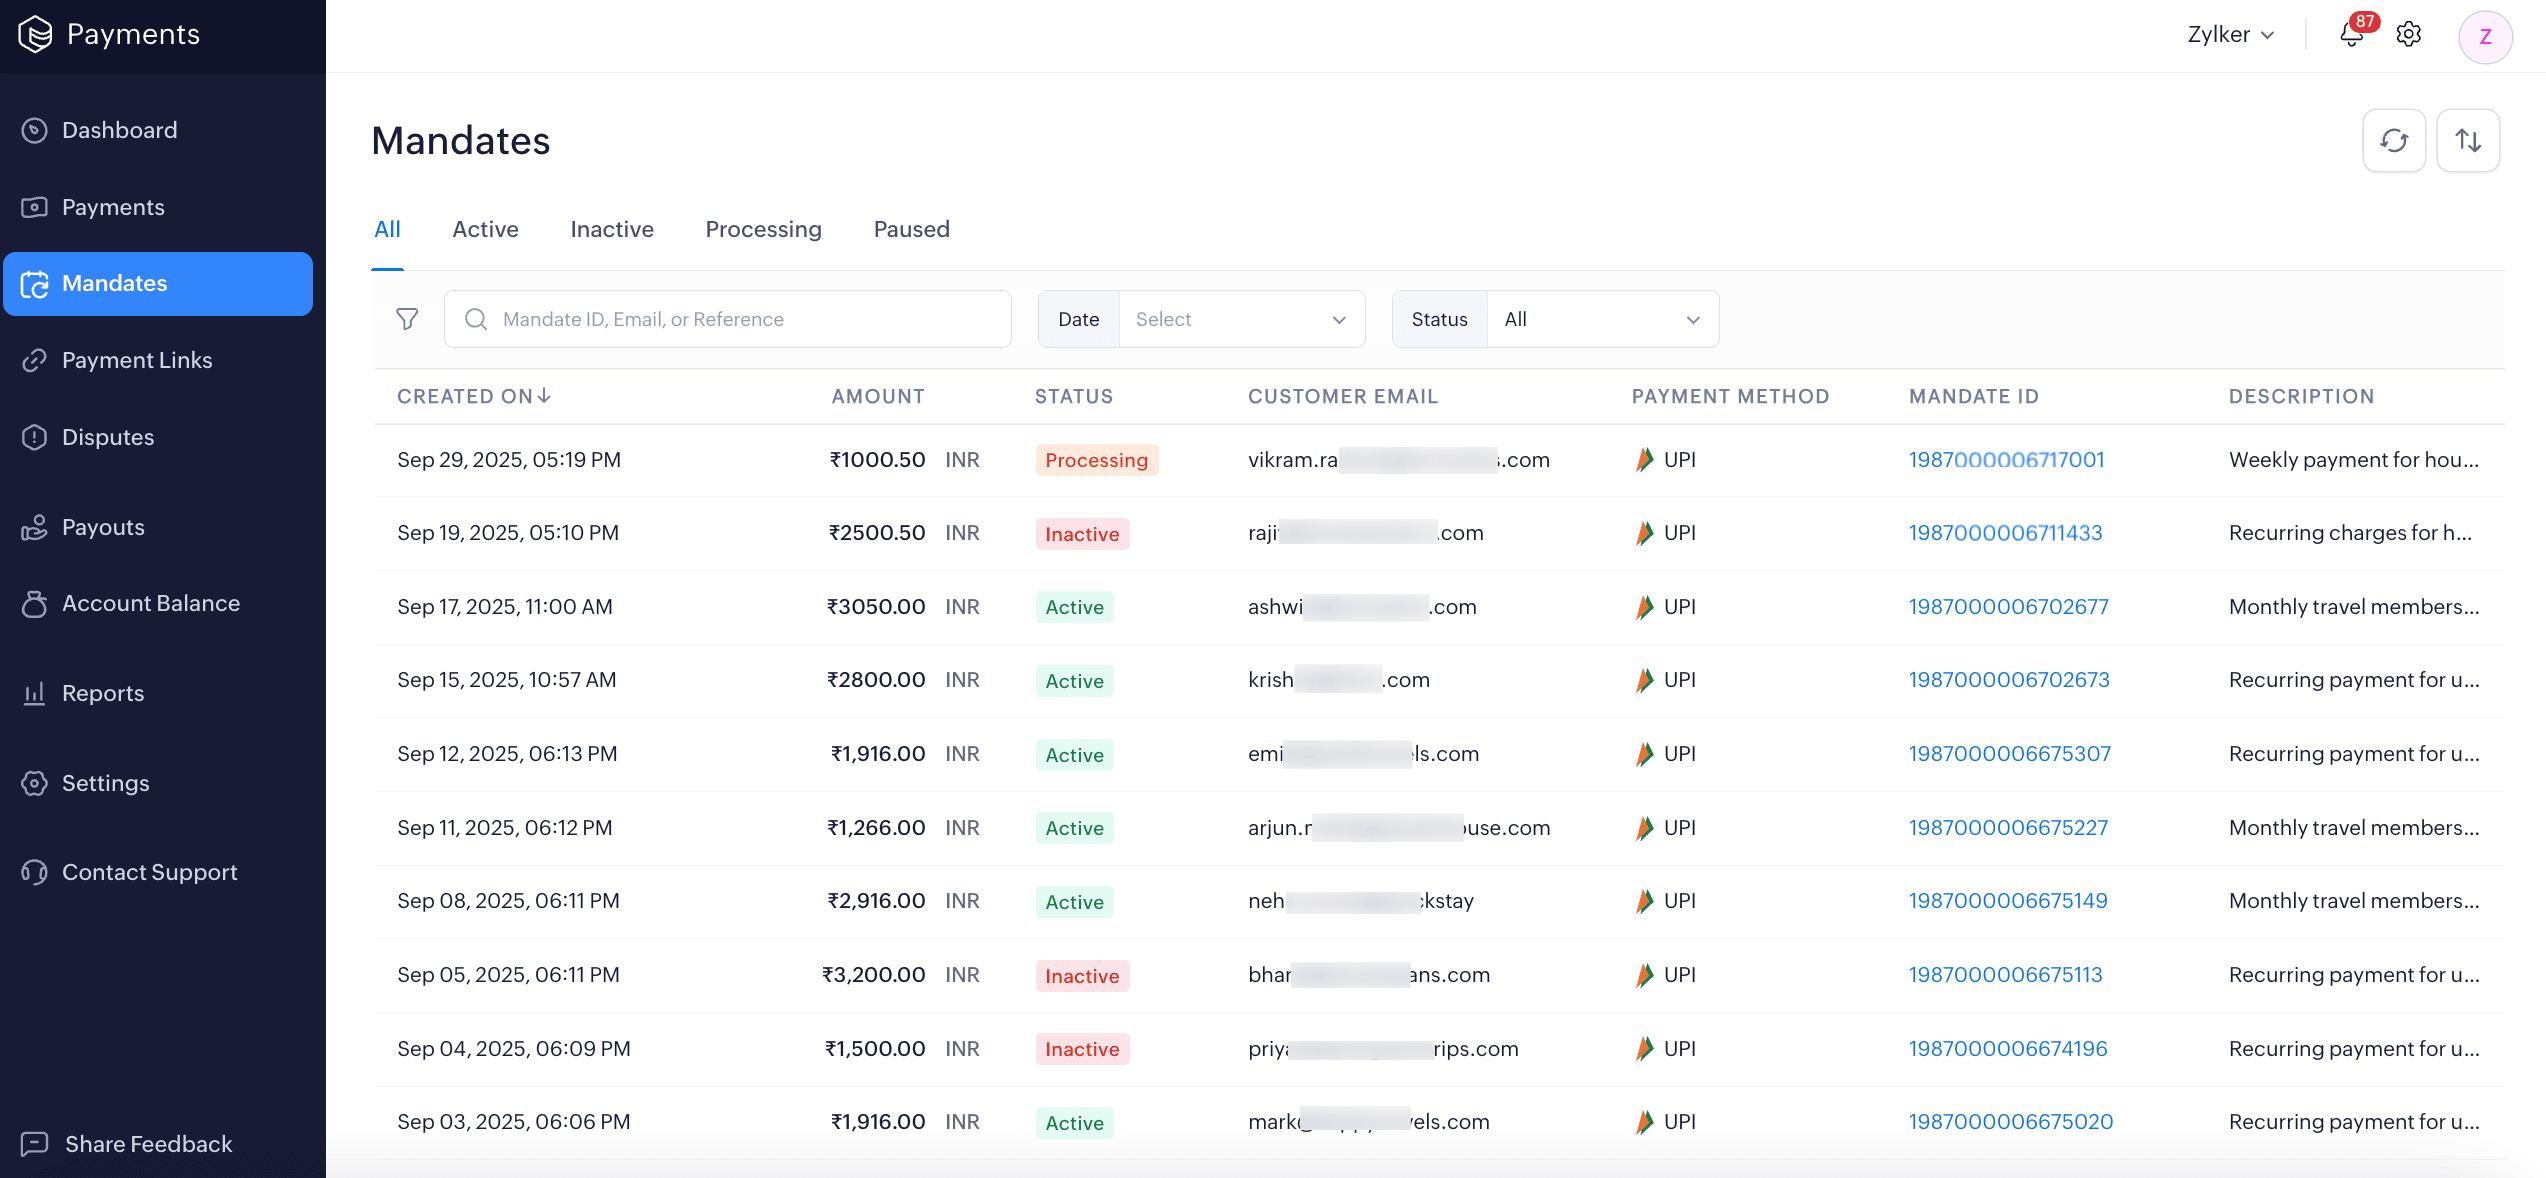Click the mandate search field
The width and height of the screenshot is (2546, 1178).
pos(727,318)
